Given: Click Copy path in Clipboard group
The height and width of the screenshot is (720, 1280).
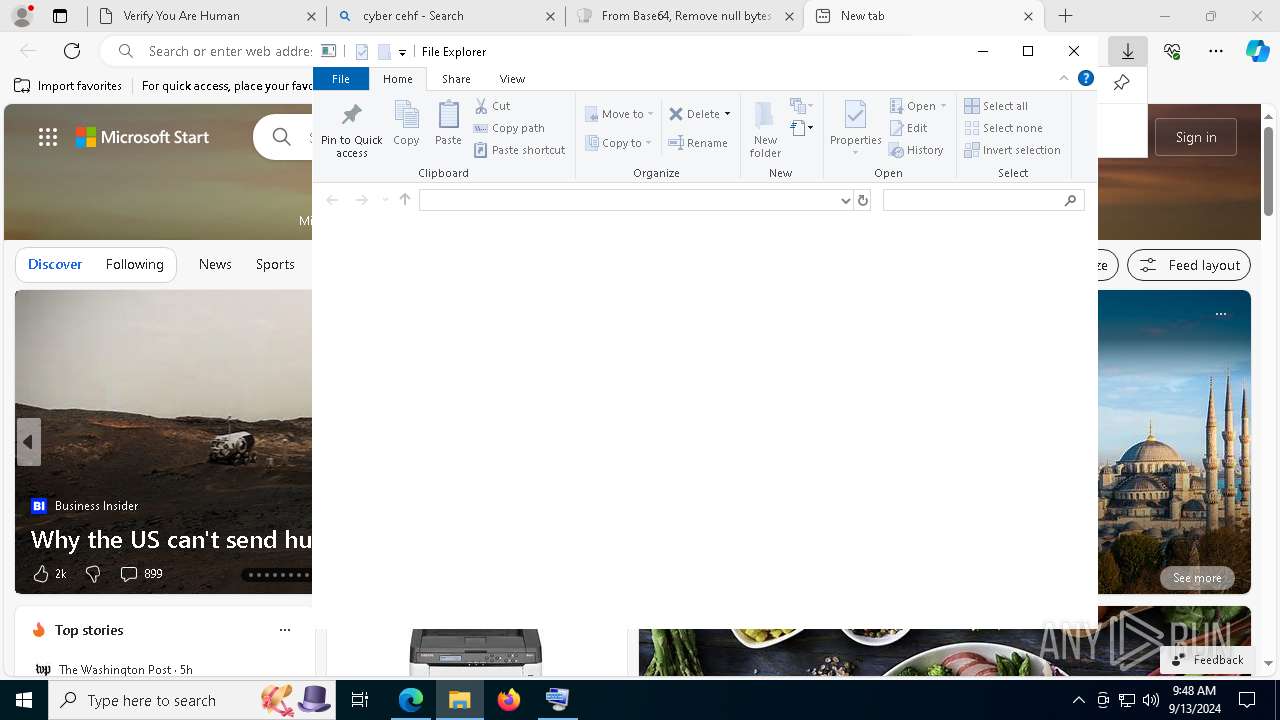Looking at the screenshot, I should tap(509, 128).
